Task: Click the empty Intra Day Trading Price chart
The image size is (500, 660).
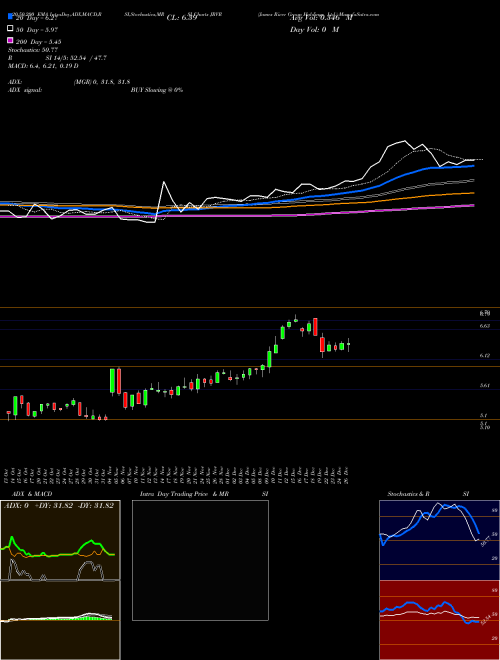Action: [200, 560]
